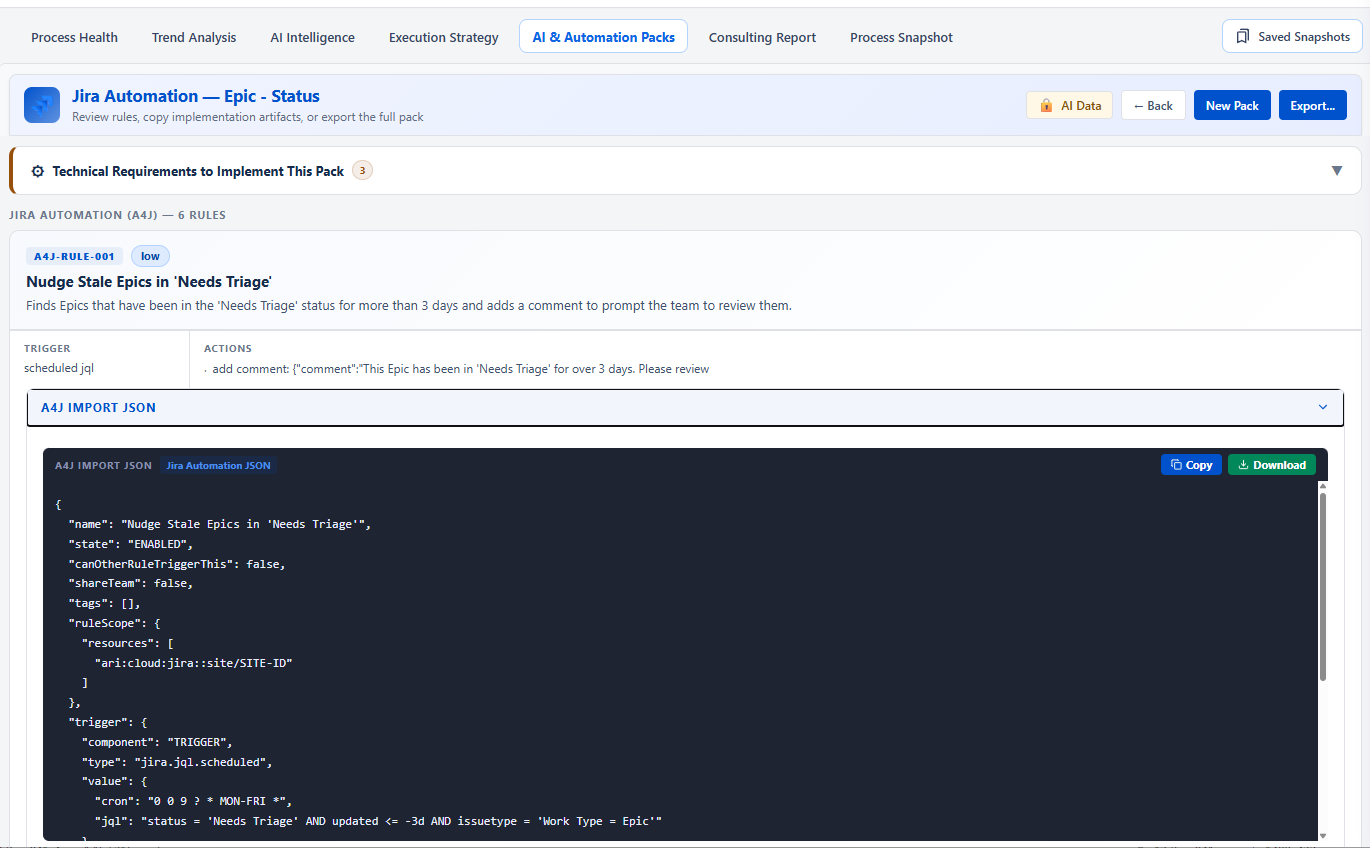Click the subtitle 'Review rules, copy implementation artifacts'

(x=248, y=117)
